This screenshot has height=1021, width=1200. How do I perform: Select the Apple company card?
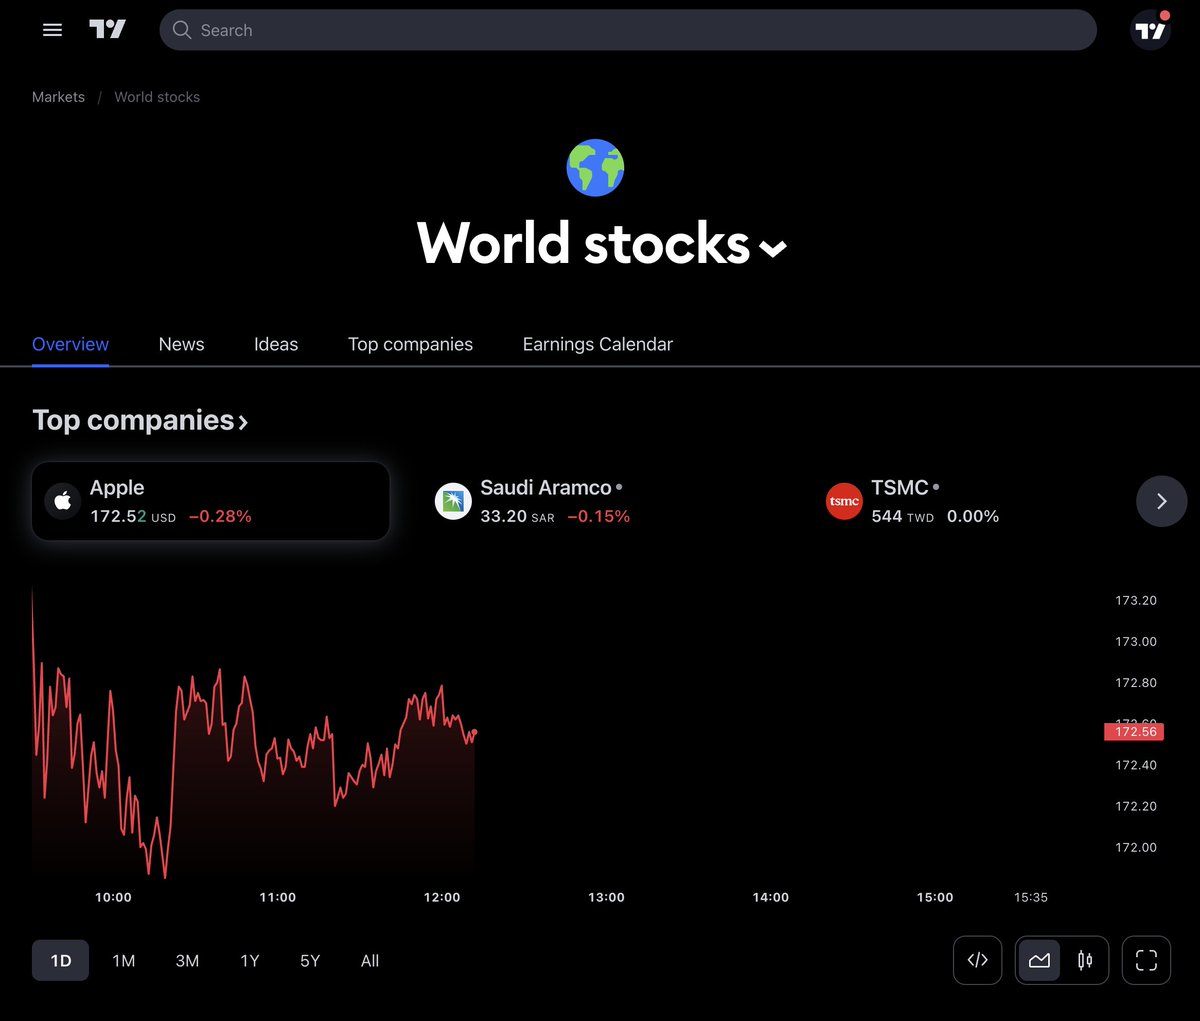click(211, 501)
